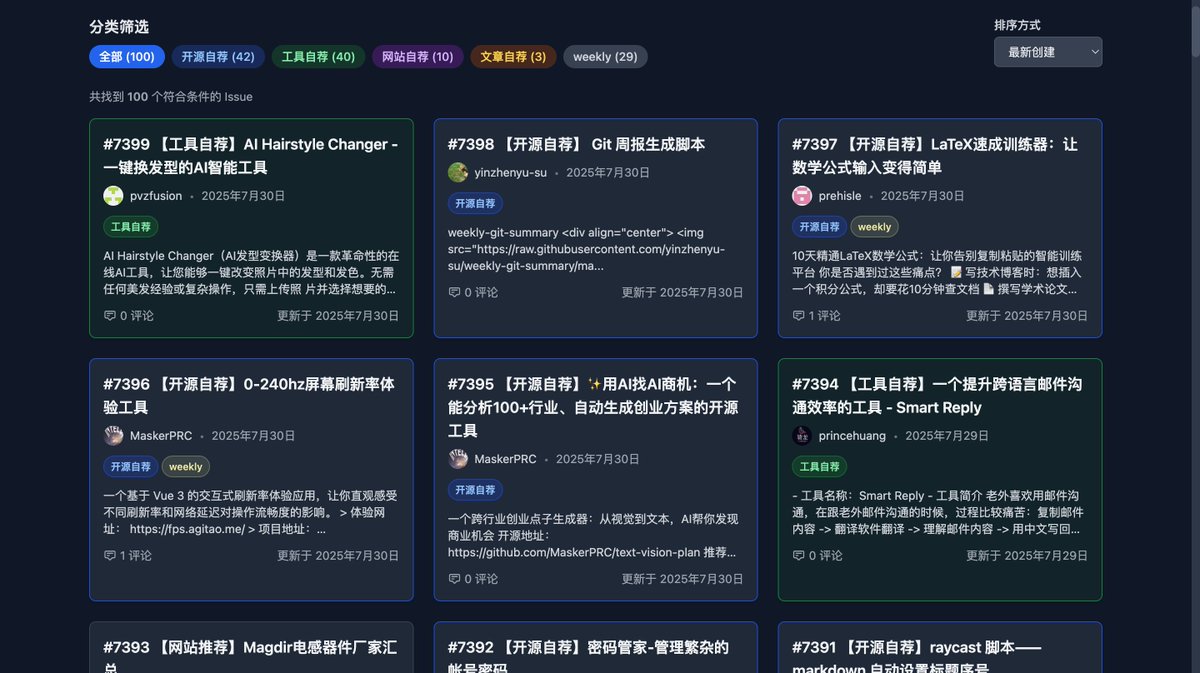Click comment bubble icon on issue #7395
The height and width of the screenshot is (673, 1200).
tap(454, 579)
